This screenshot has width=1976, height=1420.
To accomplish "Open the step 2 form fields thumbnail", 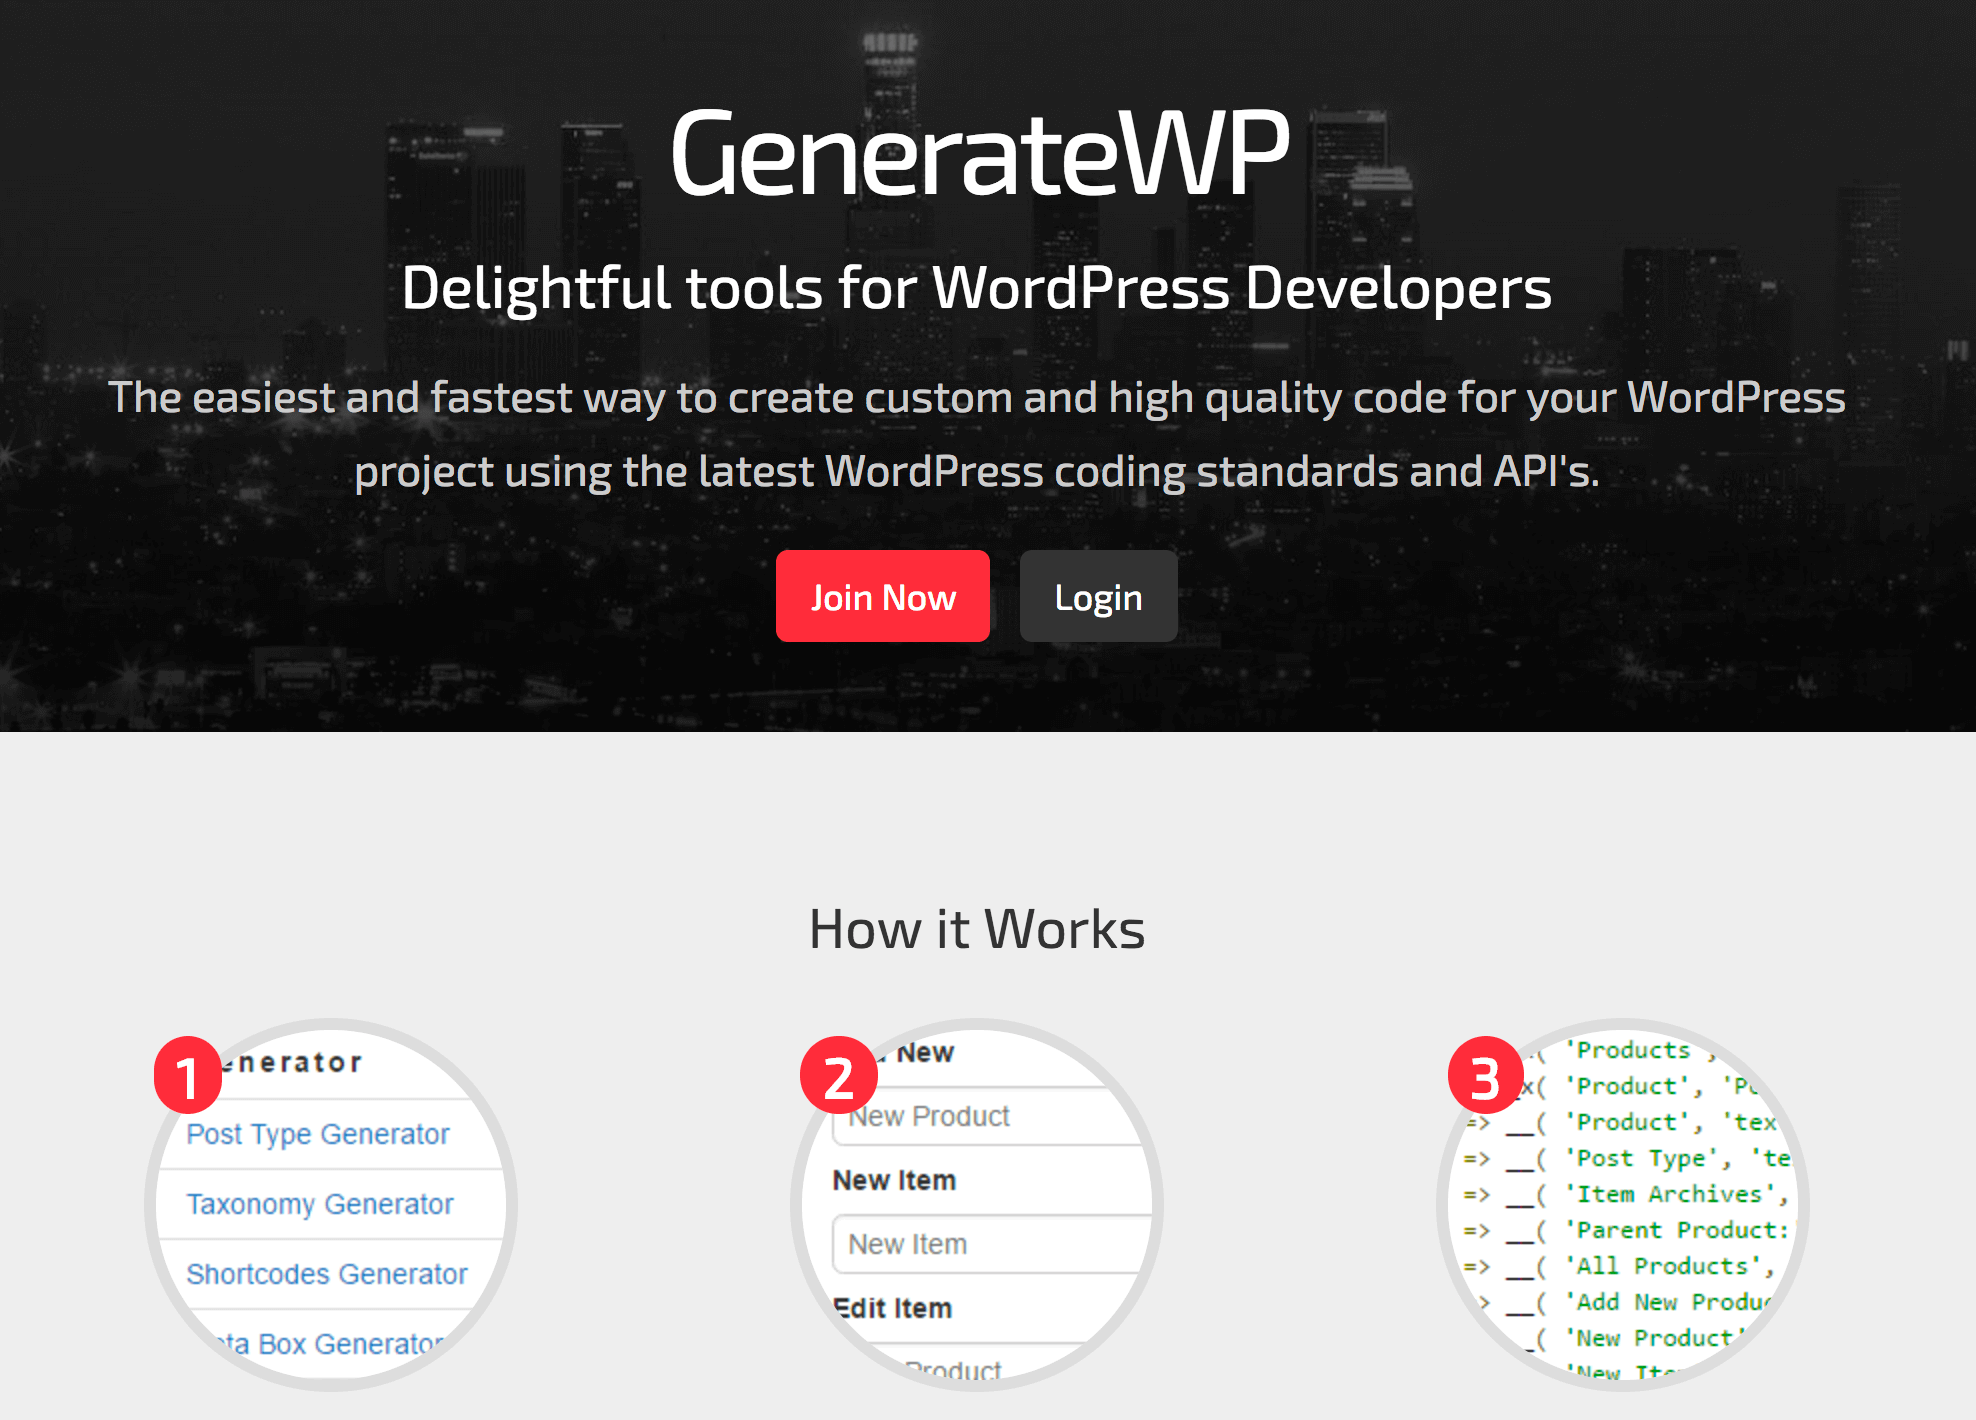I will [x=977, y=1204].
